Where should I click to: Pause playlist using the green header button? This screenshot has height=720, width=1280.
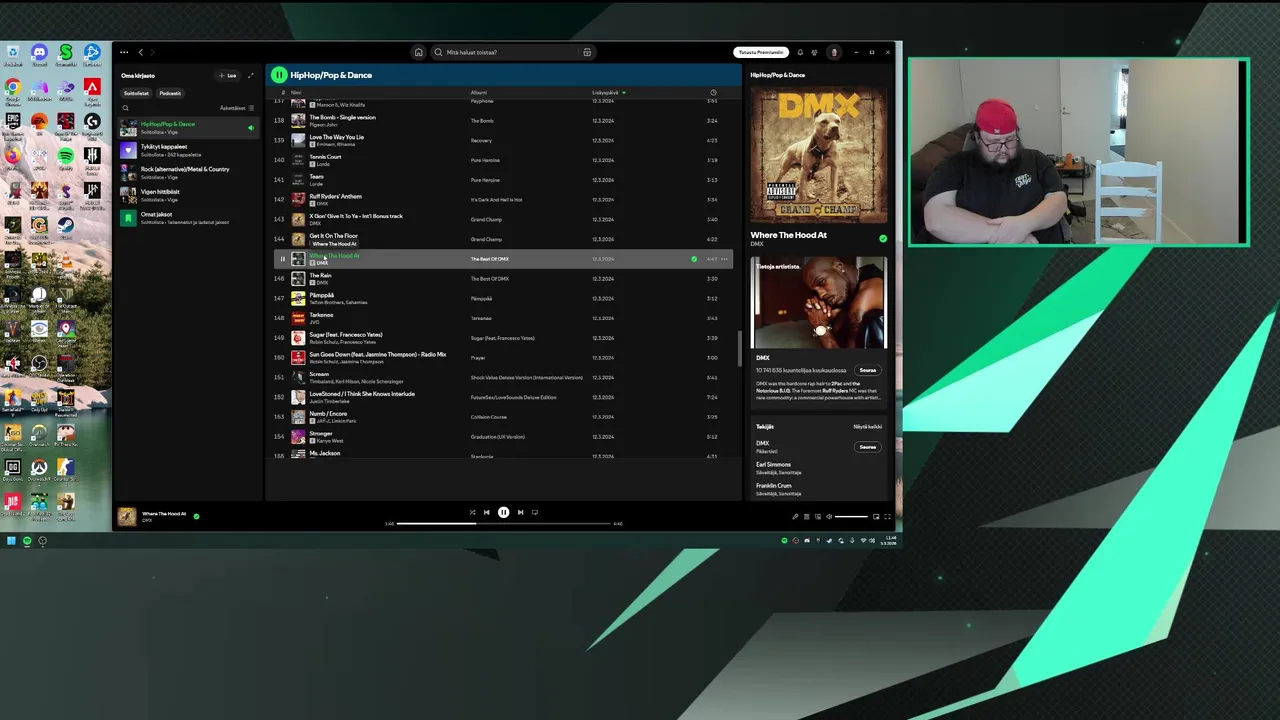[x=279, y=75]
